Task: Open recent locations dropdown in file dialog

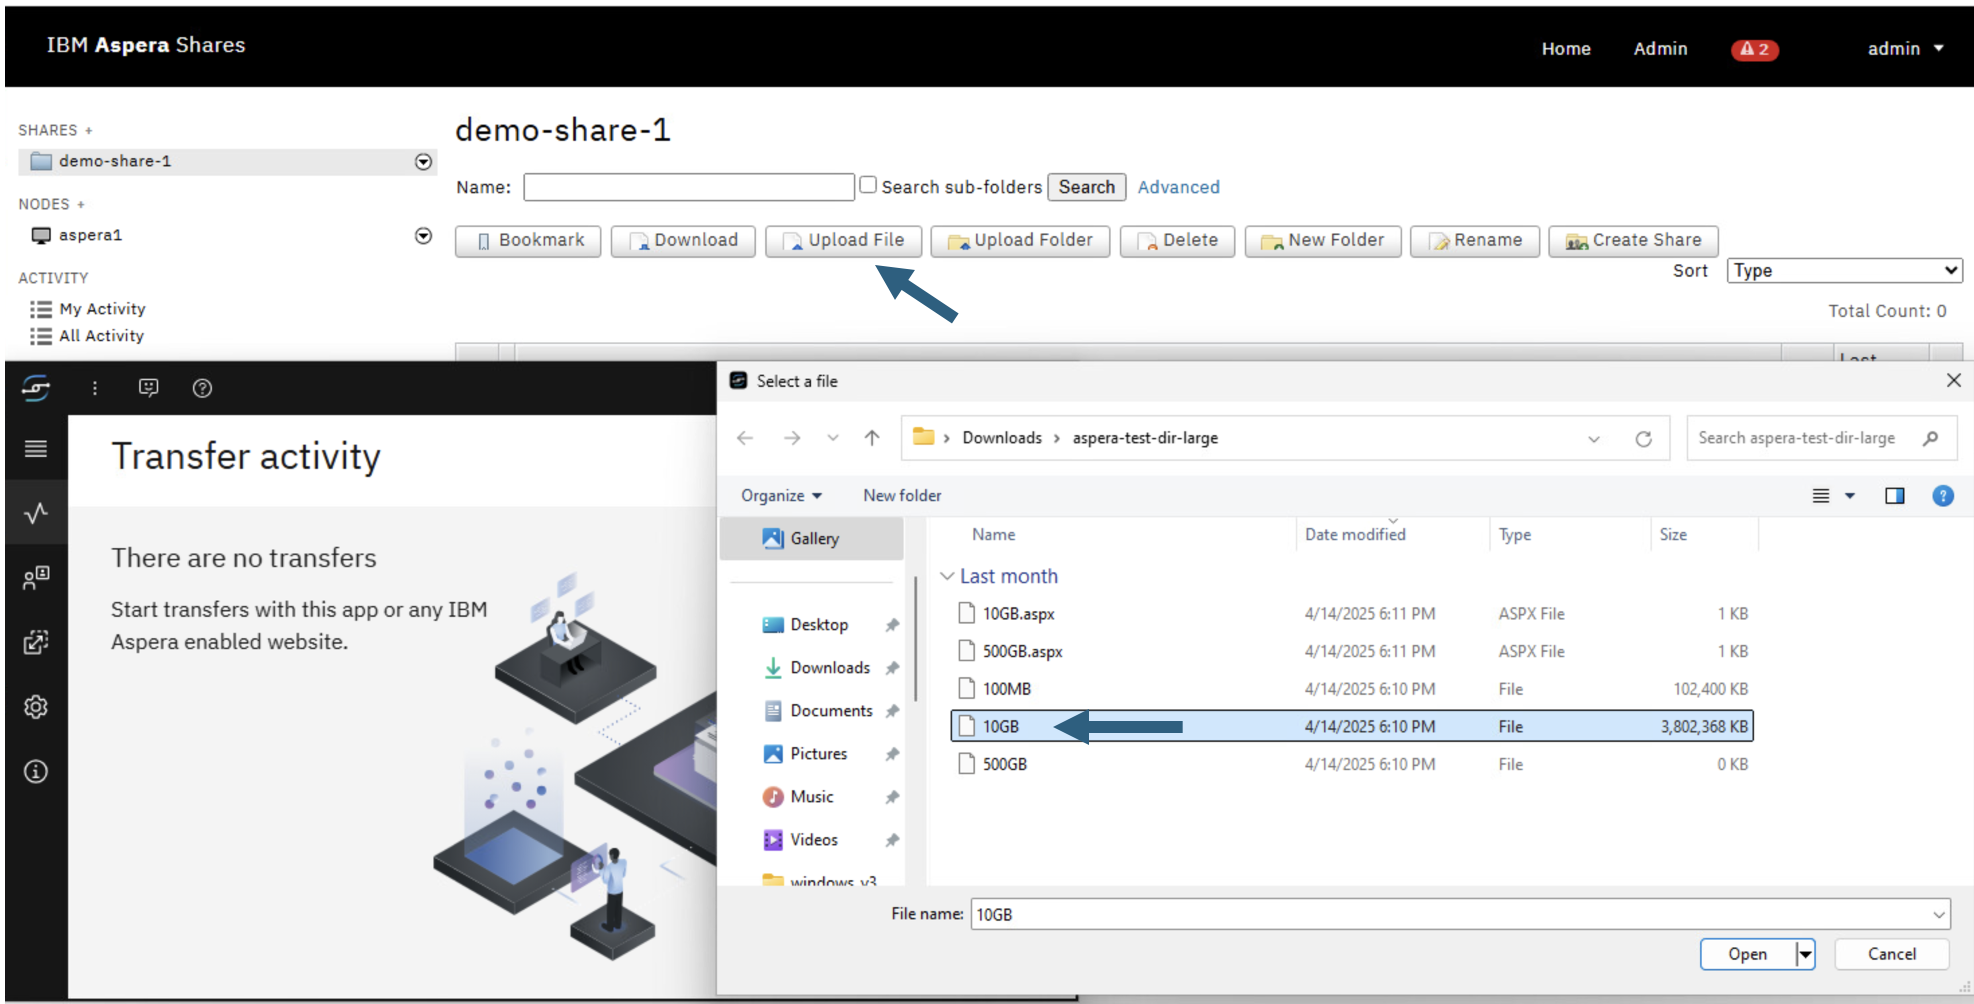Action: (832, 438)
